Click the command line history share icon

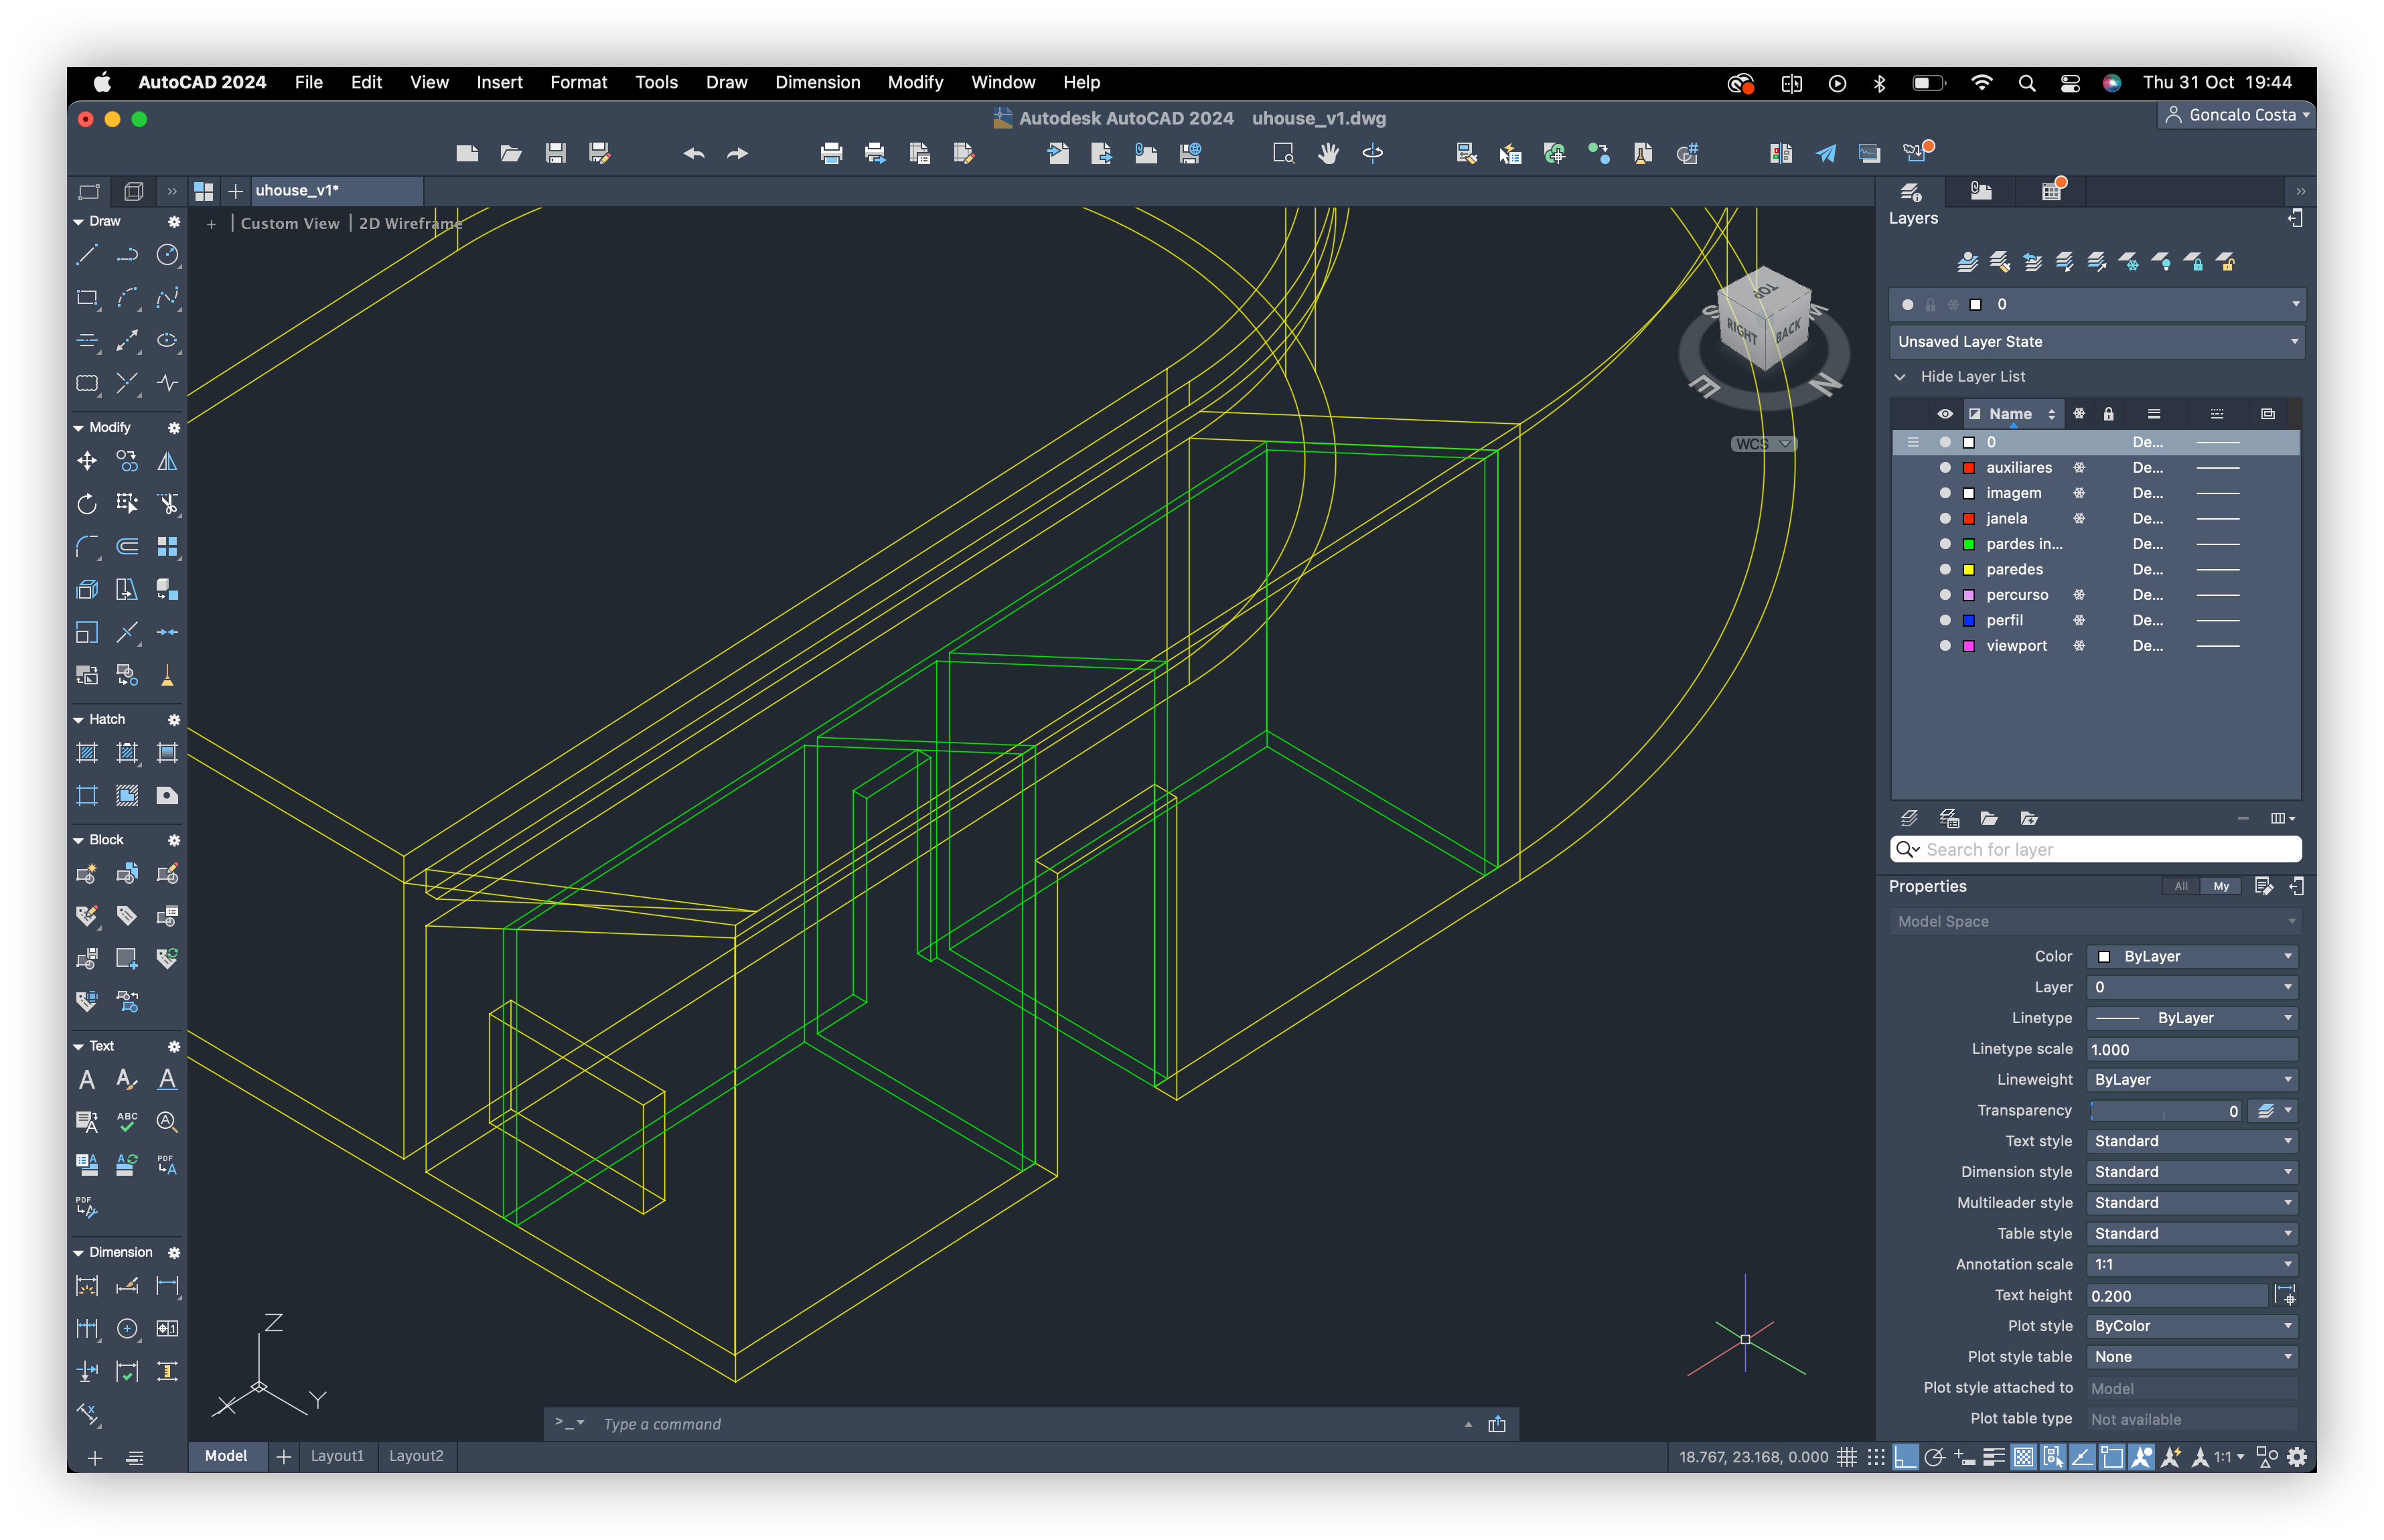pyautogui.click(x=1497, y=1424)
